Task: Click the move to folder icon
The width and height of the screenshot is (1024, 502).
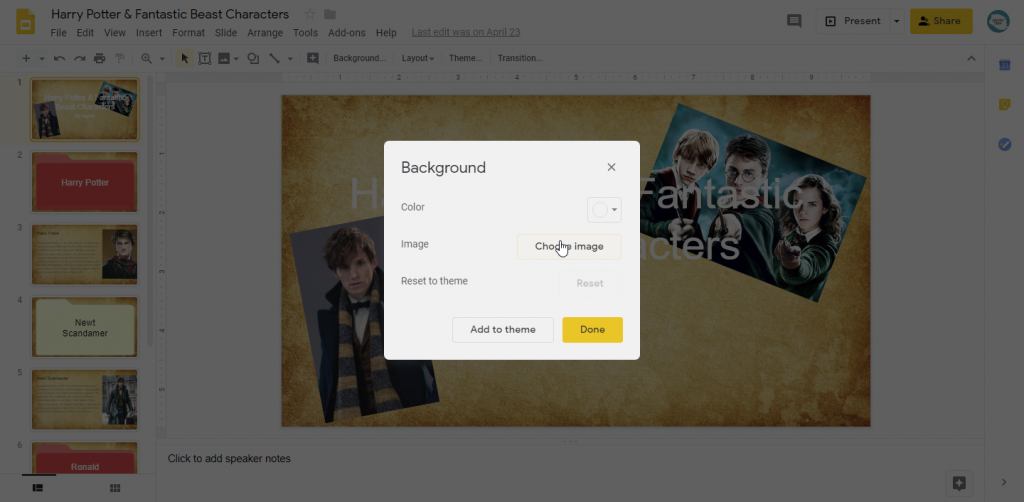Action: coord(330,14)
